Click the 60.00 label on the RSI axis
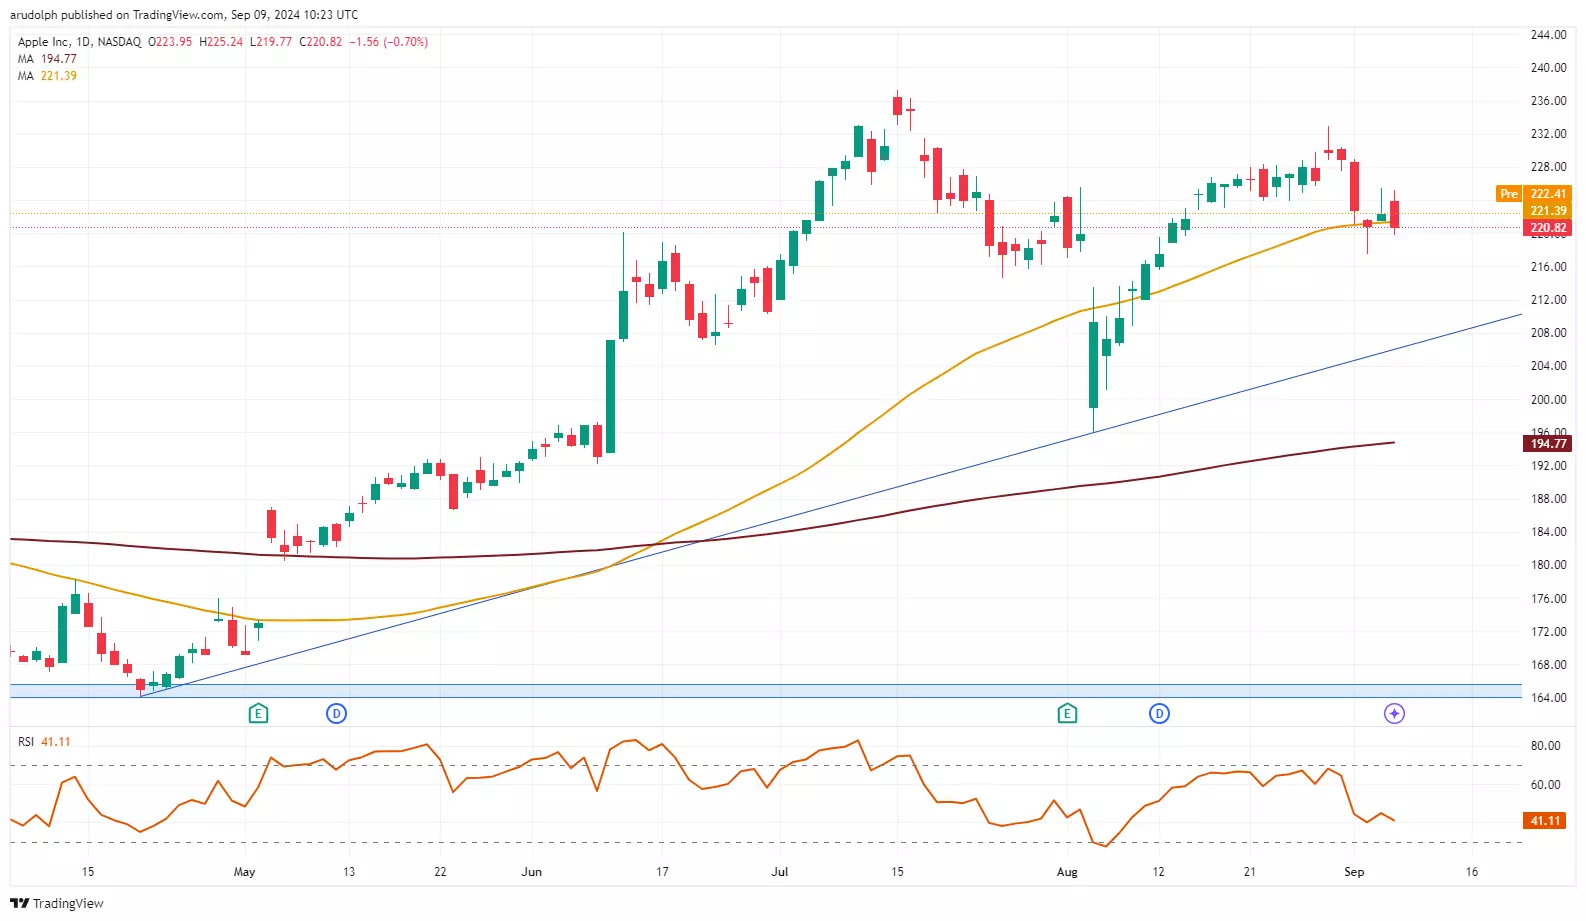 coord(1545,785)
